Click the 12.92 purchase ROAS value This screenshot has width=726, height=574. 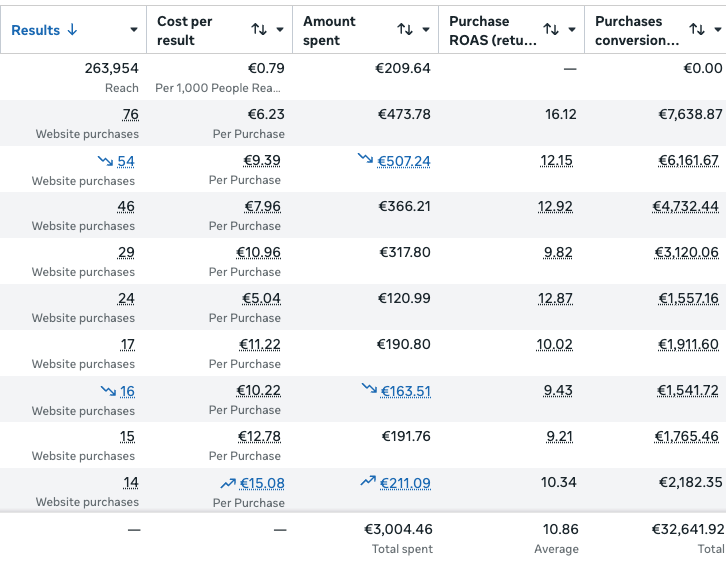coord(555,206)
